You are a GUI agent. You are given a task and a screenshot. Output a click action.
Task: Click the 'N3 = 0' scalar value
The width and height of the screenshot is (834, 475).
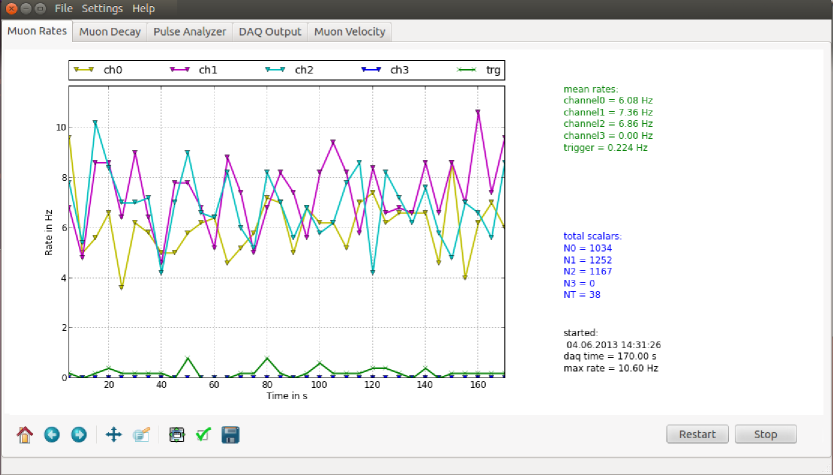[579, 284]
